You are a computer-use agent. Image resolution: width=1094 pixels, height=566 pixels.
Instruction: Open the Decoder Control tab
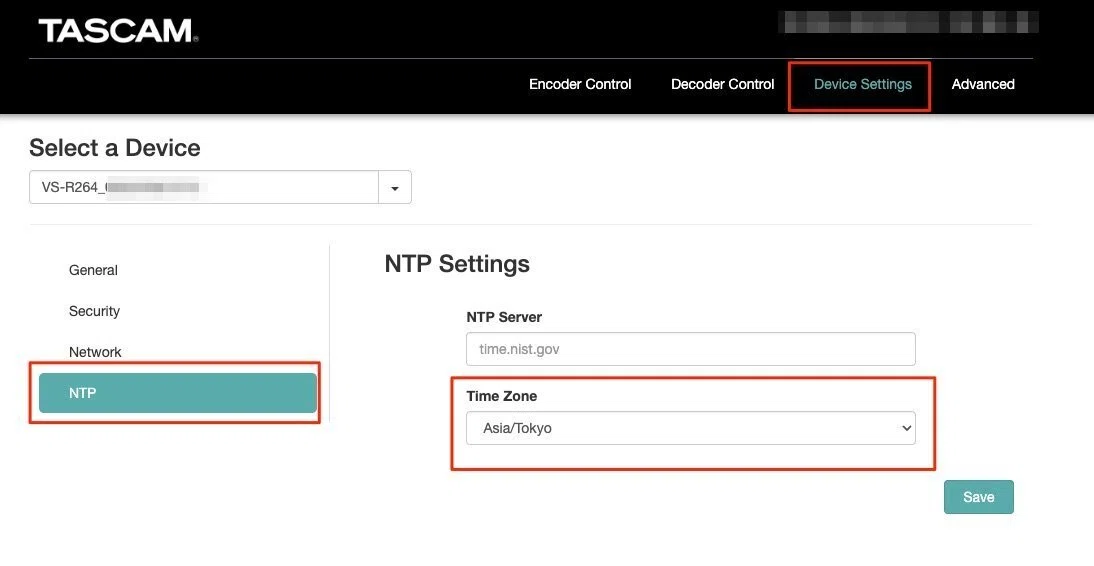[722, 84]
